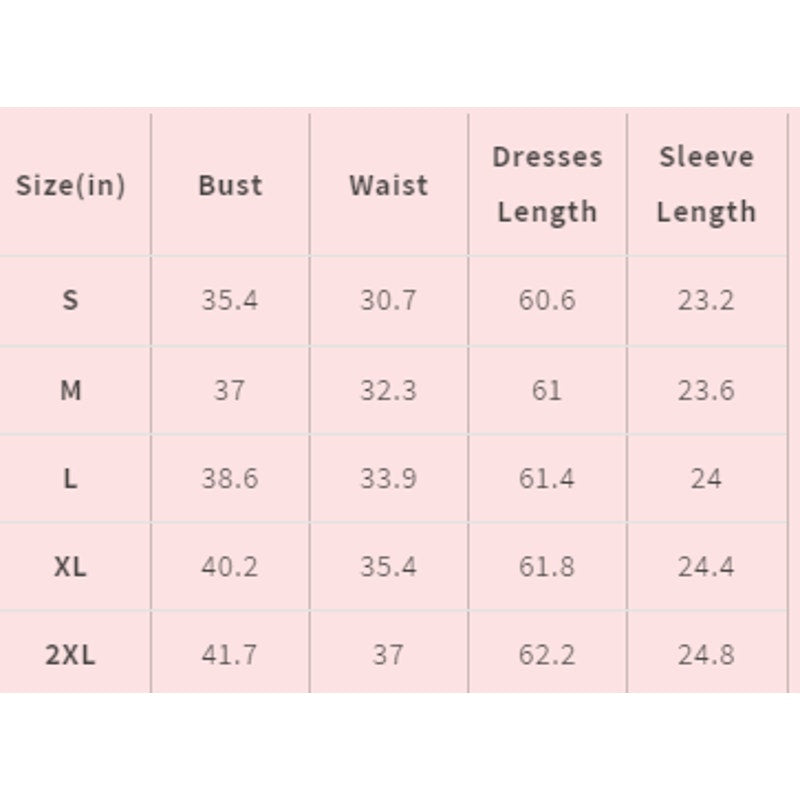
Task: Click the 23.2 sleeve length cell
Action: pyautogui.click(x=706, y=300)
